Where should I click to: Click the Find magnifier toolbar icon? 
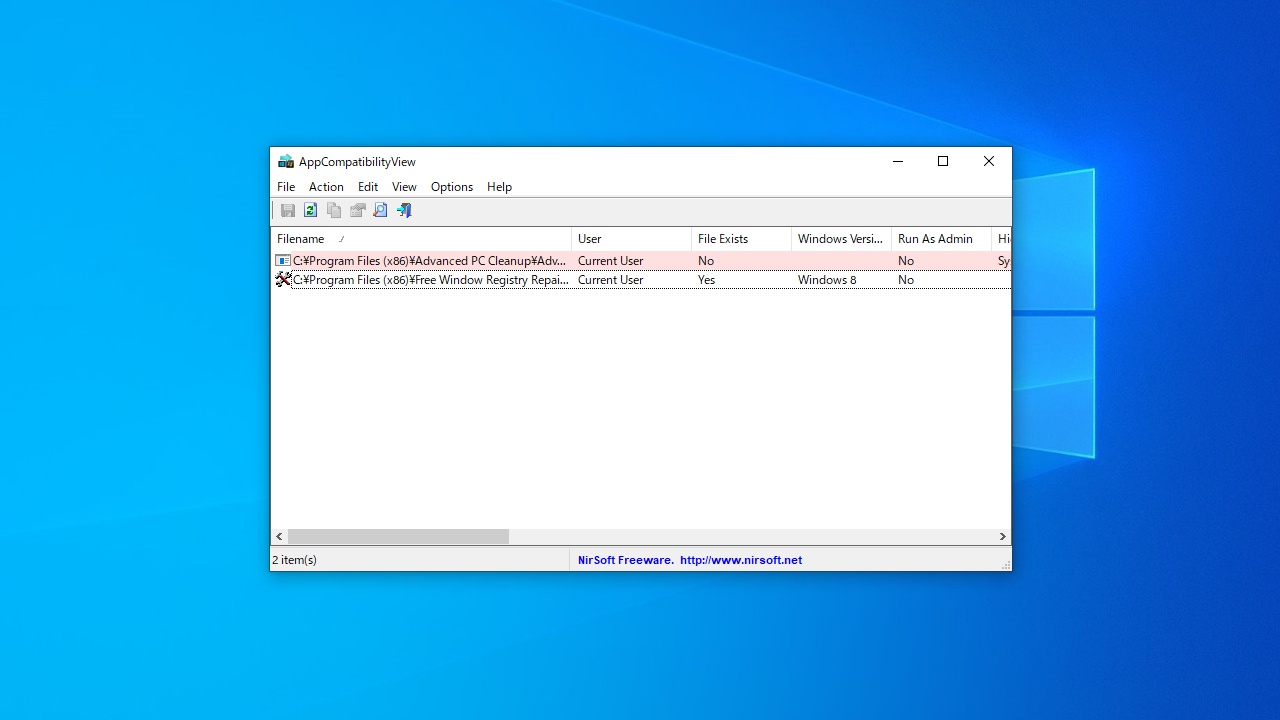coord(380,210)
